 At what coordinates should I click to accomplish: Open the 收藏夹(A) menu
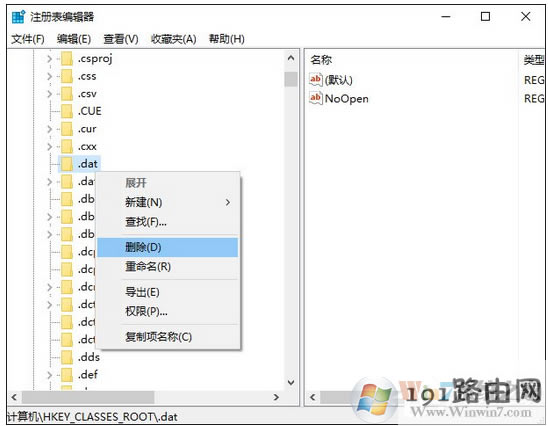(x=174, y=39)
